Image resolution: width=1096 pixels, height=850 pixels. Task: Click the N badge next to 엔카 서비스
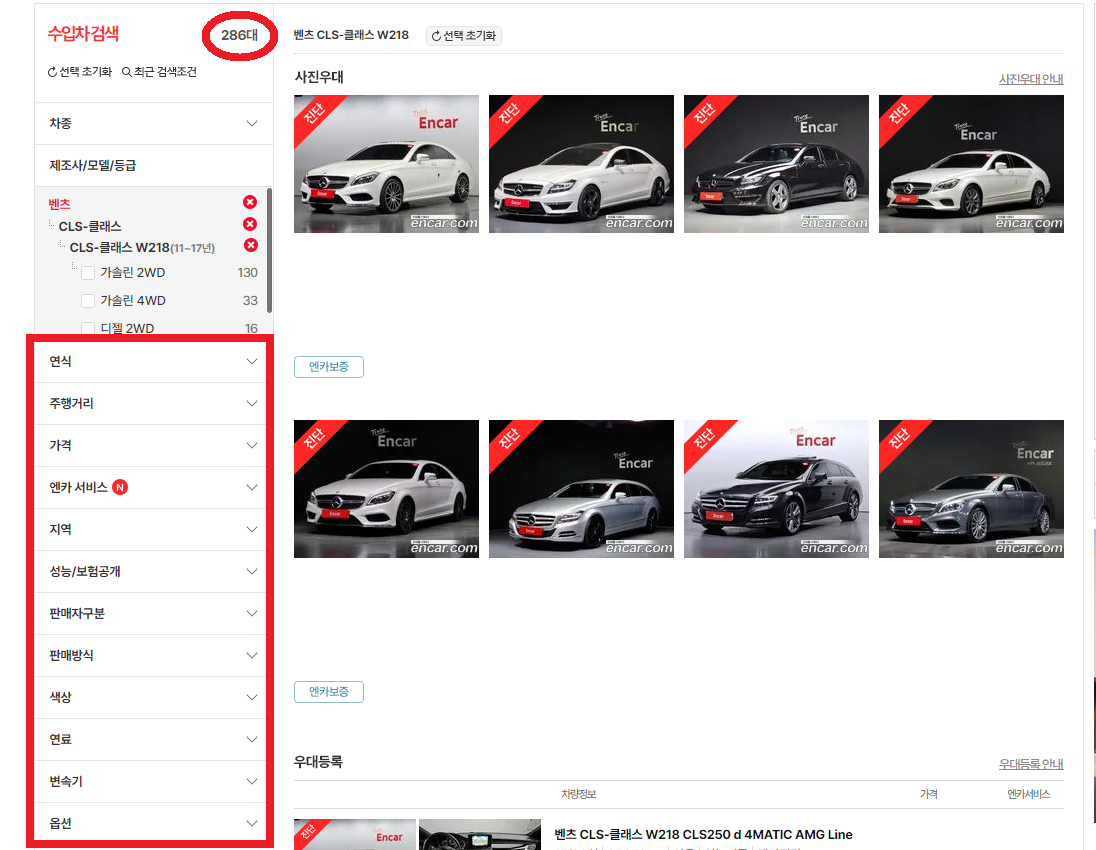pyautogui.click(x=120, y=487)
